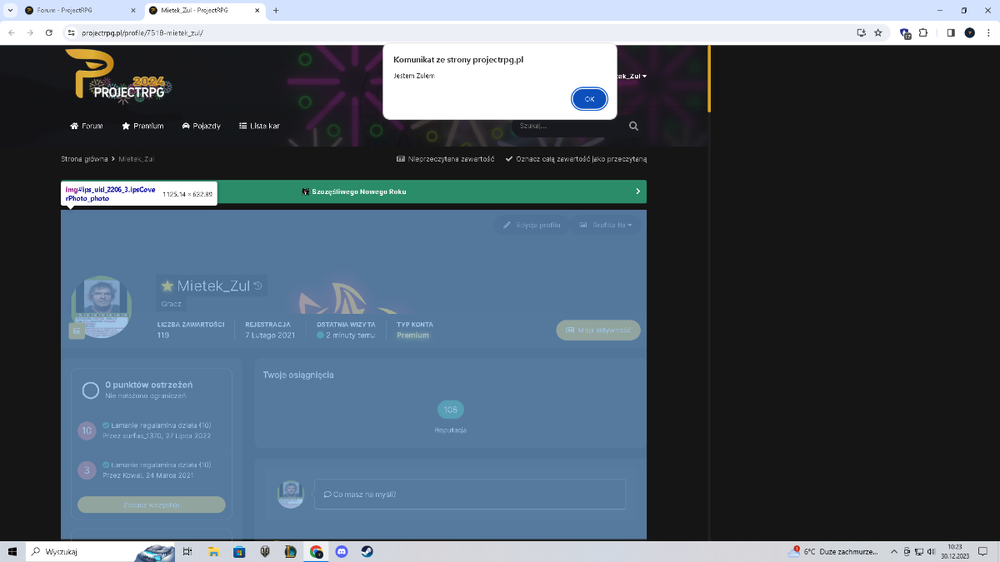This screenshot has width=1000, height=562.
Task: Click the page vertical scrollbar thumb
Action: click(x=709, y=78)
